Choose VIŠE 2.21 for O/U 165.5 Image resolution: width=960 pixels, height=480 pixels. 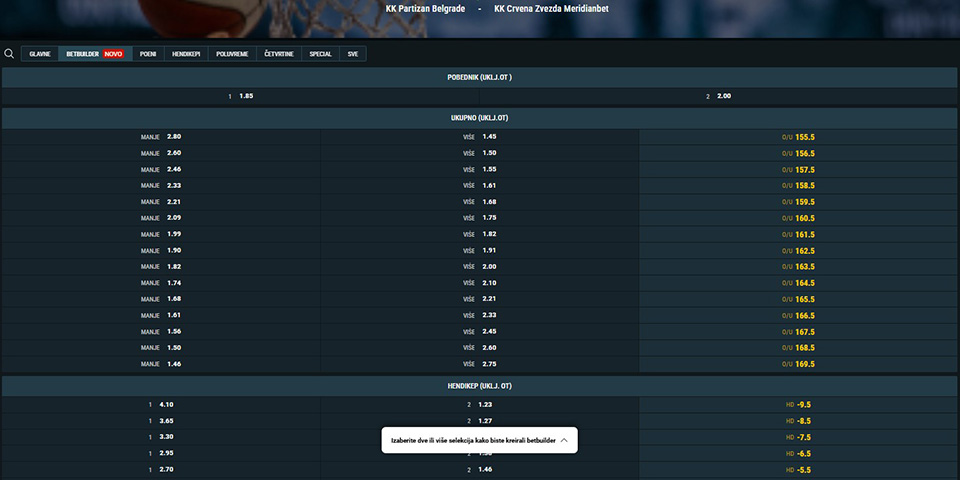click(x=479, y=299)
